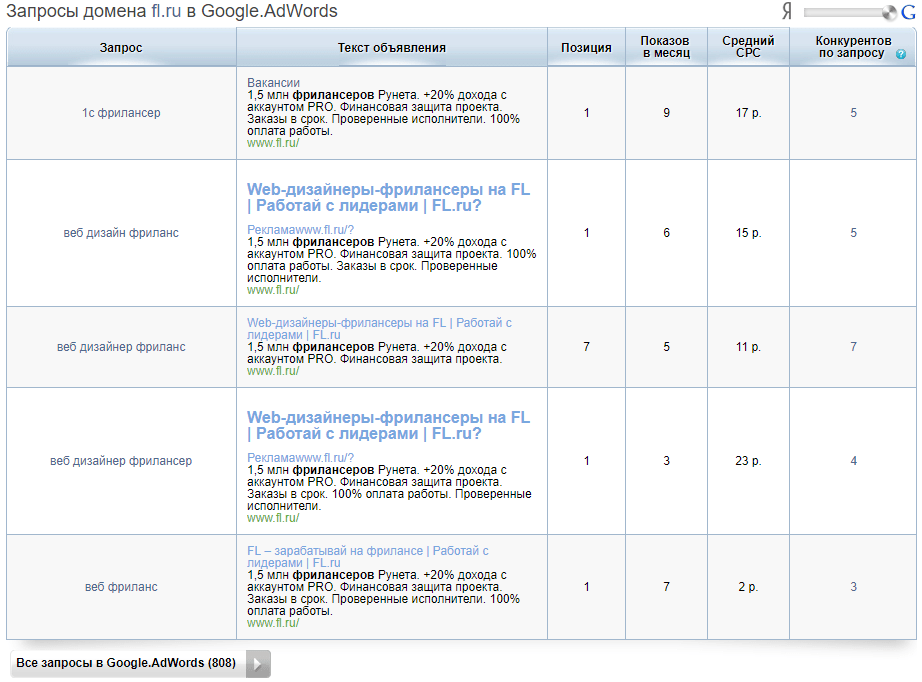
Task: Click ad headline in 'веб дизайнер фриланс' row
Action: tap(379, 329)
